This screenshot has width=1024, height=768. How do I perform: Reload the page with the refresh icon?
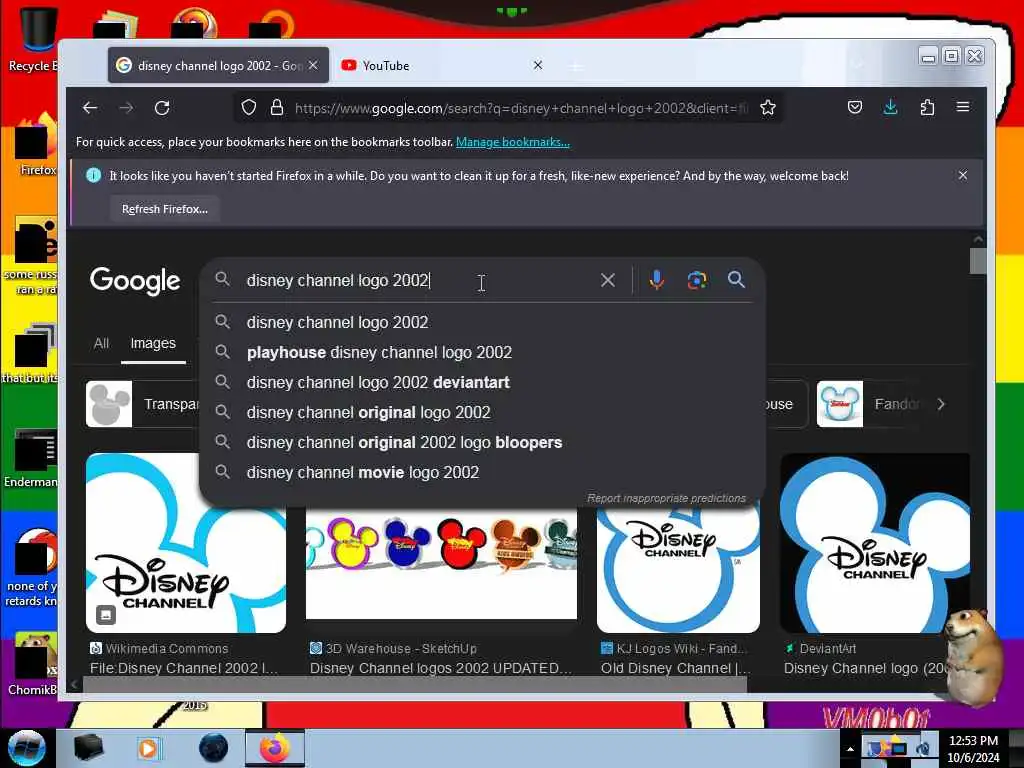click(x=162, y=108)
